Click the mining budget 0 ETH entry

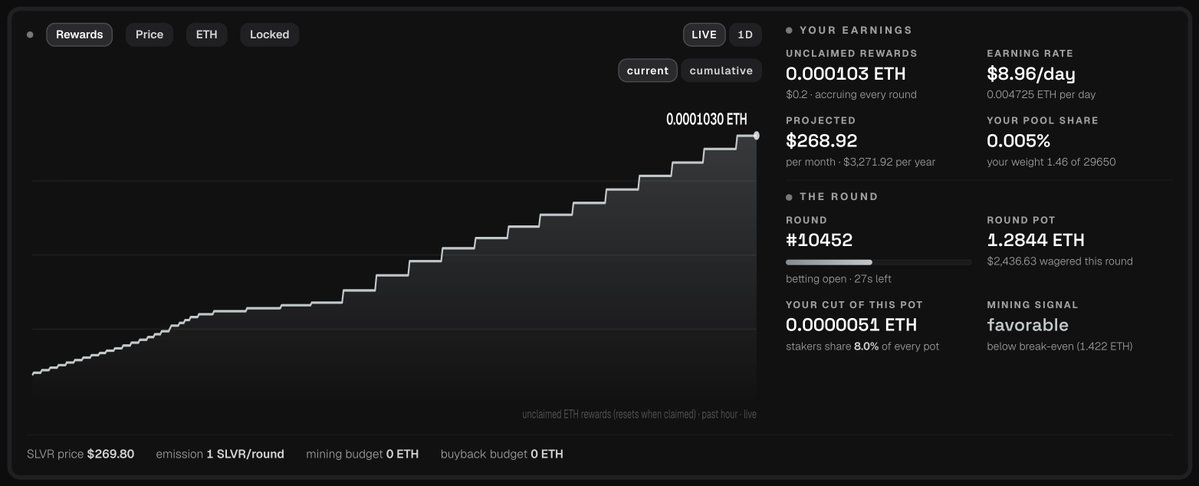362,454
